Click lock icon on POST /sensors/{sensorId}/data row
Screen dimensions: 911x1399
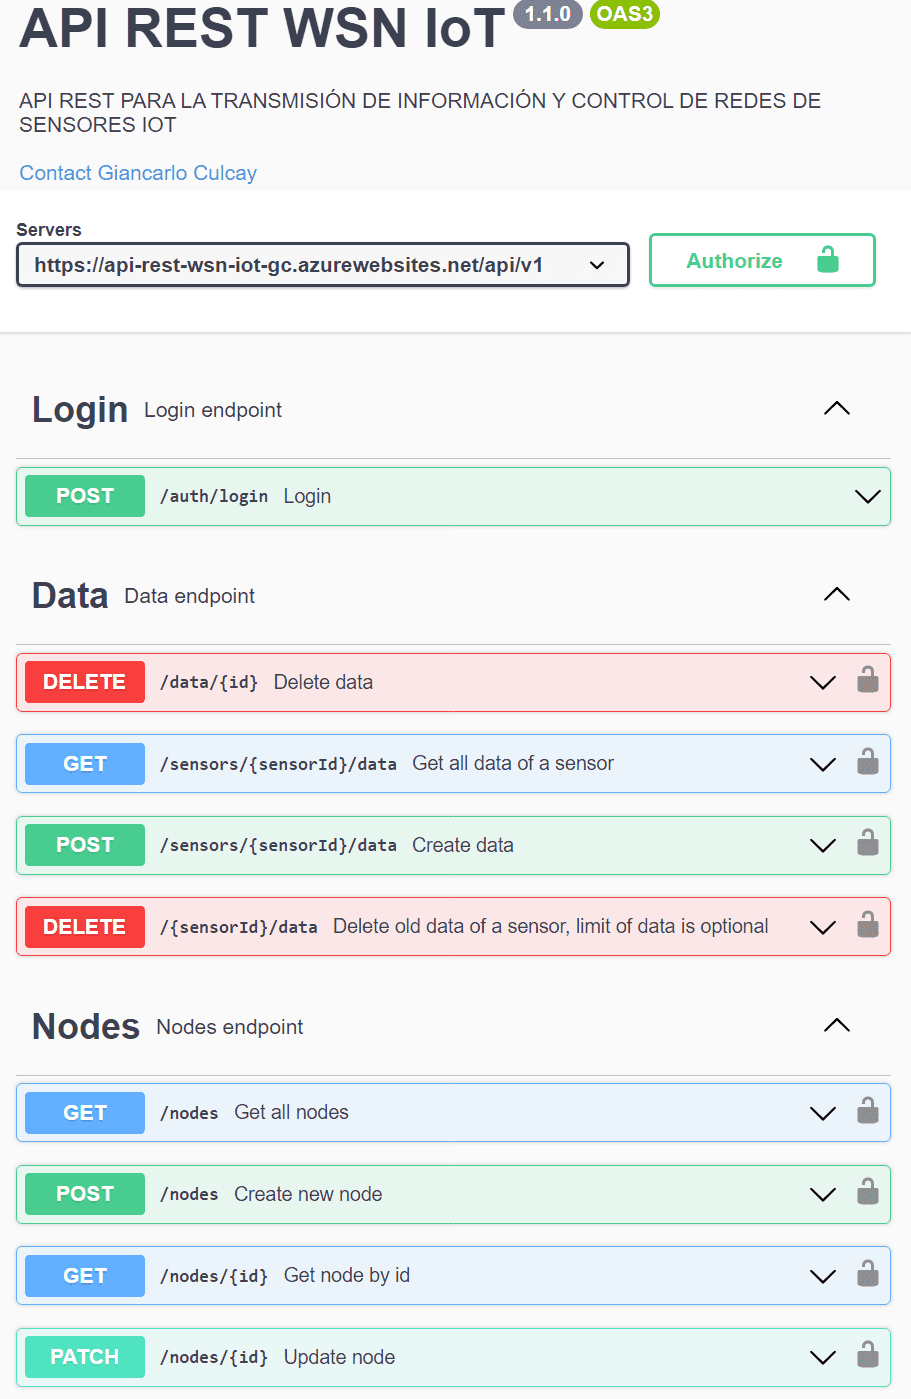(867, 843)
